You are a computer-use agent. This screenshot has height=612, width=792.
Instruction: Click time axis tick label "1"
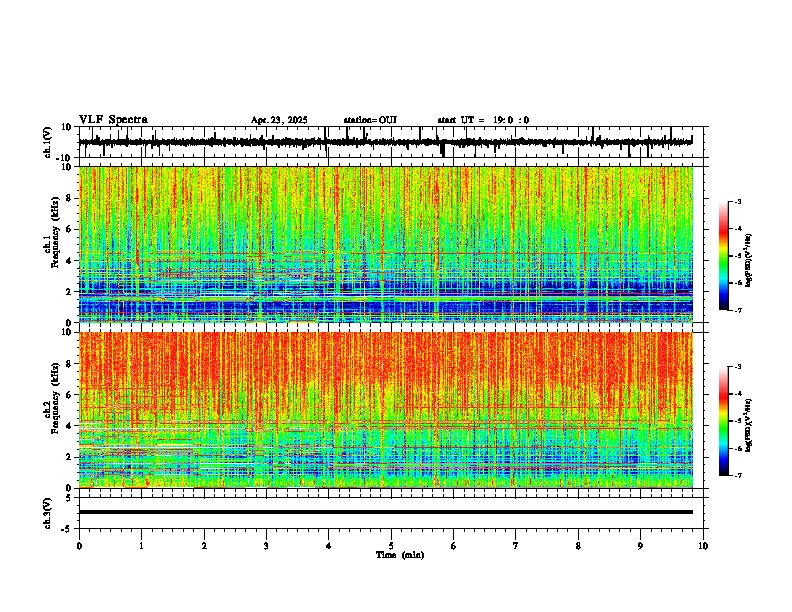pos(141,546)
